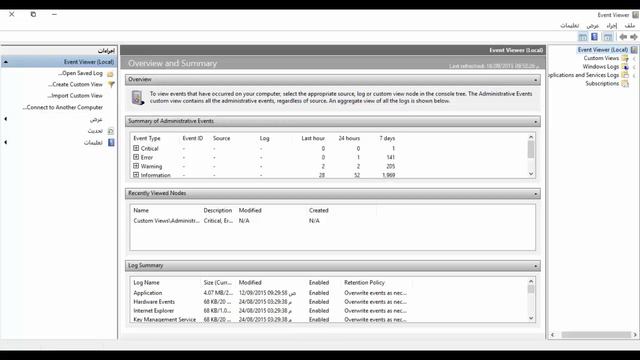Image resolution: width=640 pixels, height=360 pixels.
Task: Click the Custom Views folder icon
Action: tap(625, 58)
